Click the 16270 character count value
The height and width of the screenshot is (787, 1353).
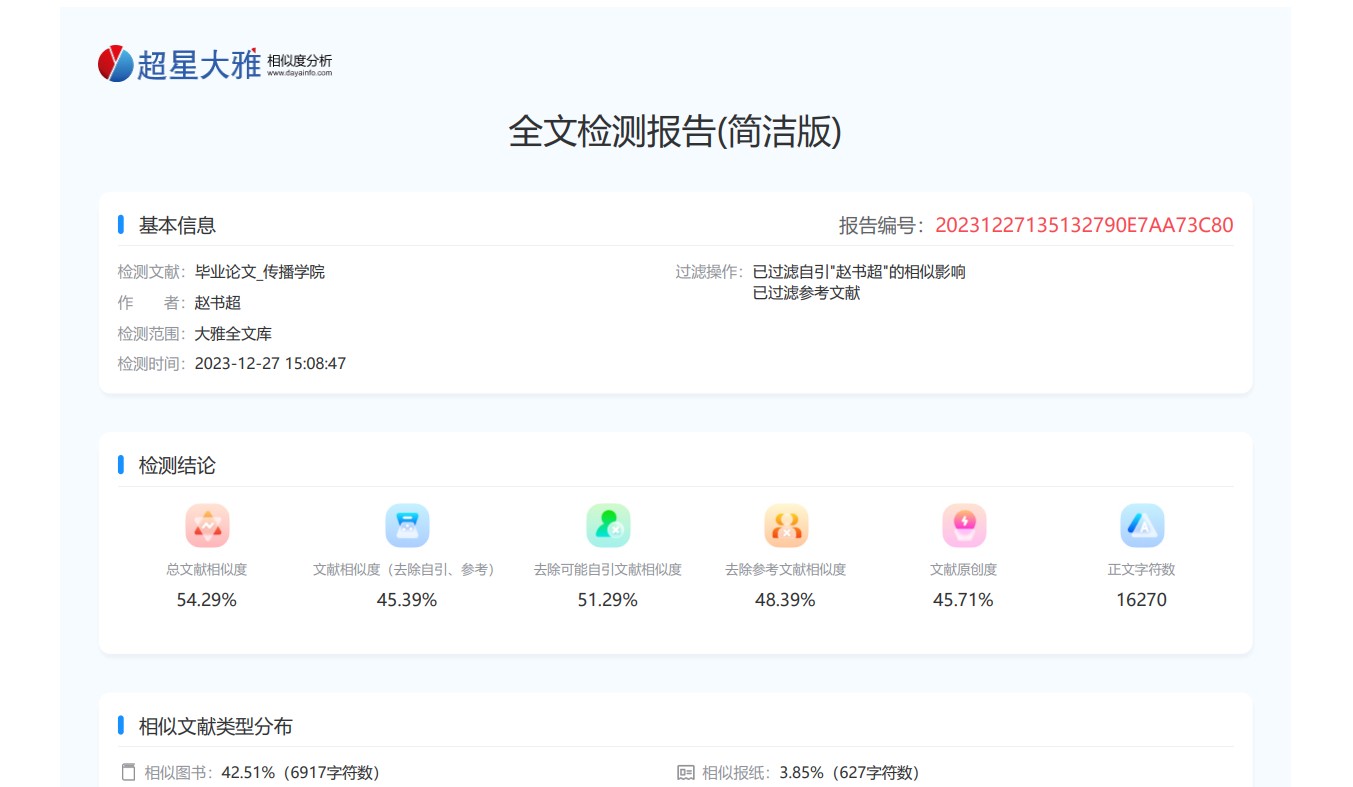coord(1141,600)
